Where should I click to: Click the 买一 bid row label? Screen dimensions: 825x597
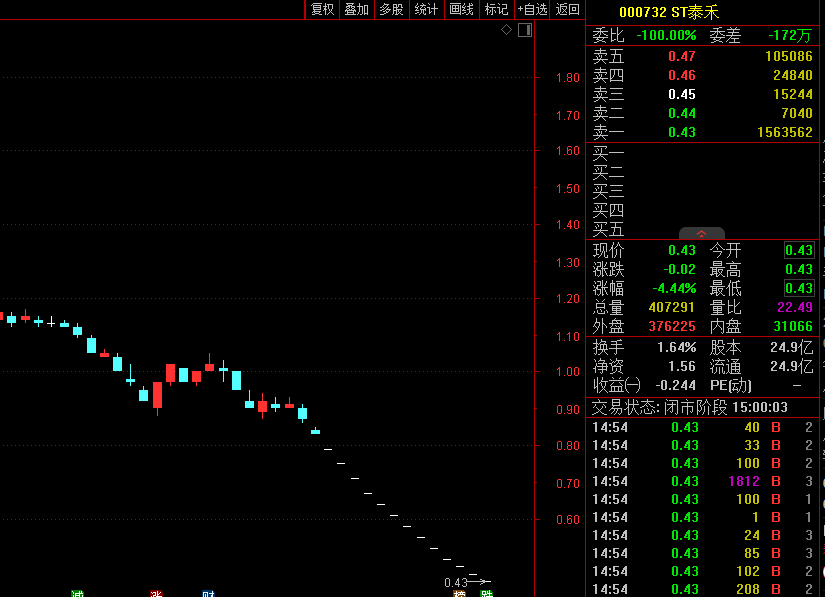click(x=608, y=154)
